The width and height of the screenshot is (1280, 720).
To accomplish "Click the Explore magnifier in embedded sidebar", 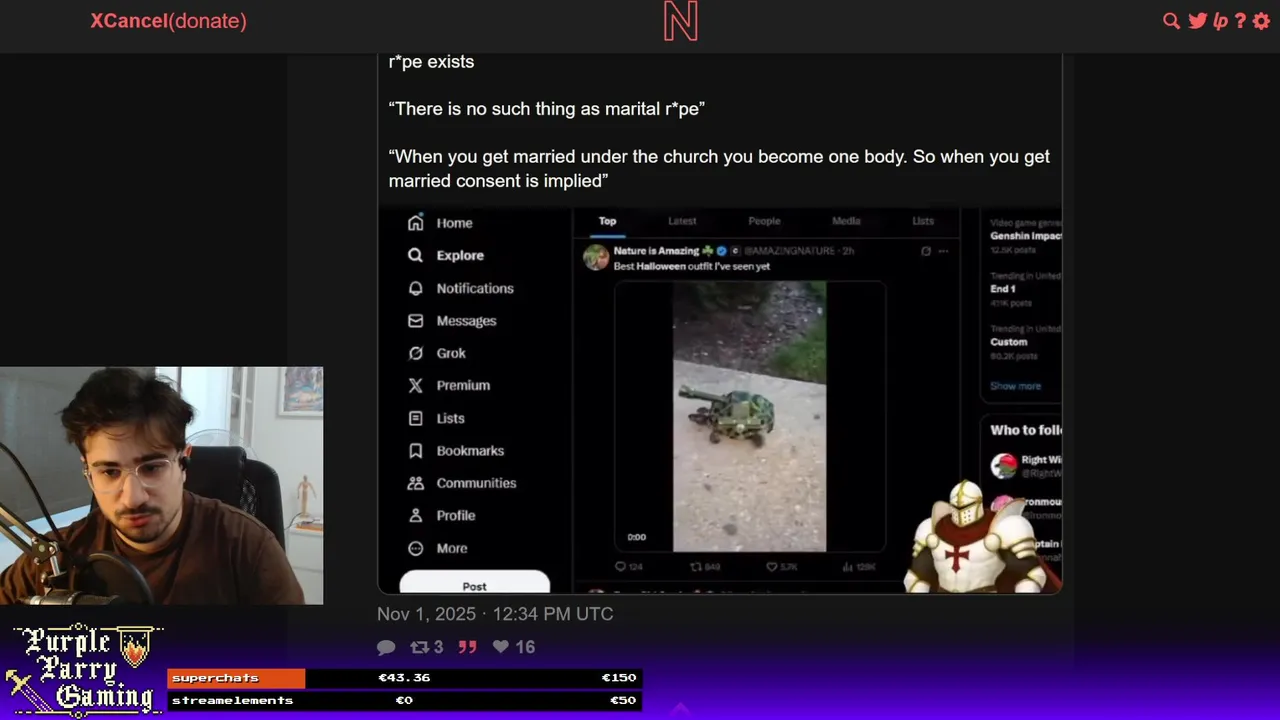I will (x=415, y=255).
